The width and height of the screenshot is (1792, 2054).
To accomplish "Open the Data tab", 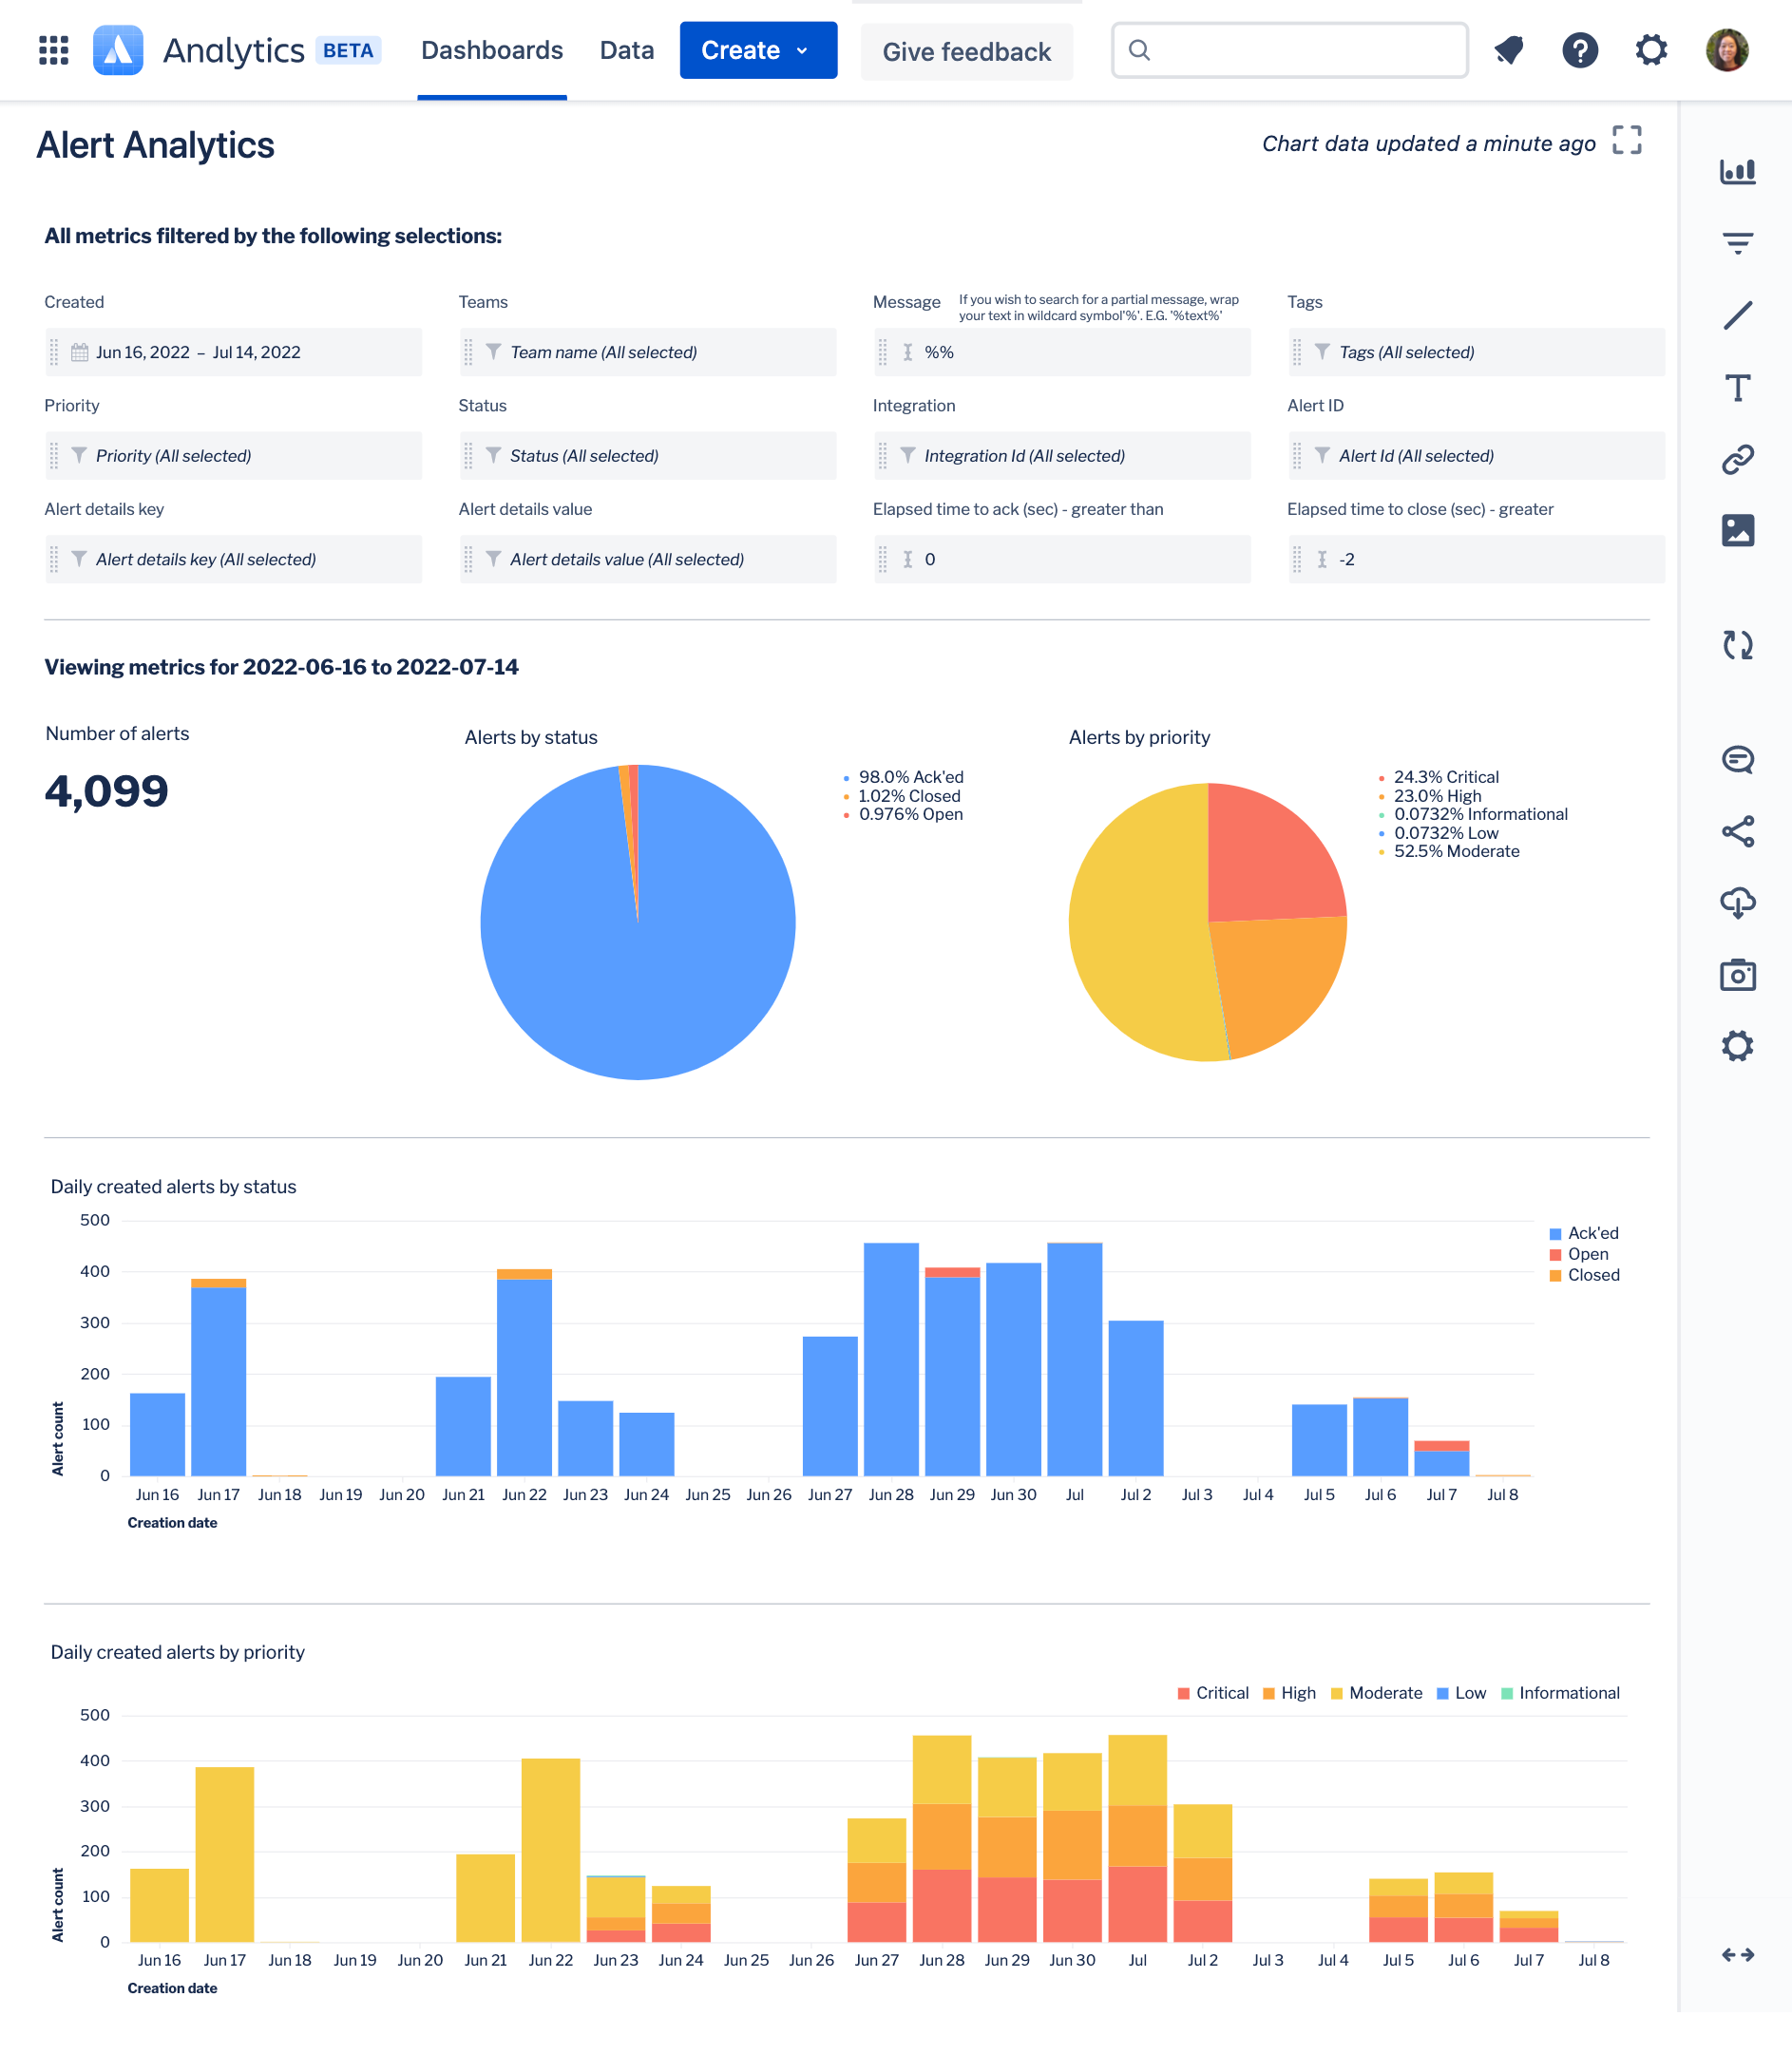I will coord(627,51).
